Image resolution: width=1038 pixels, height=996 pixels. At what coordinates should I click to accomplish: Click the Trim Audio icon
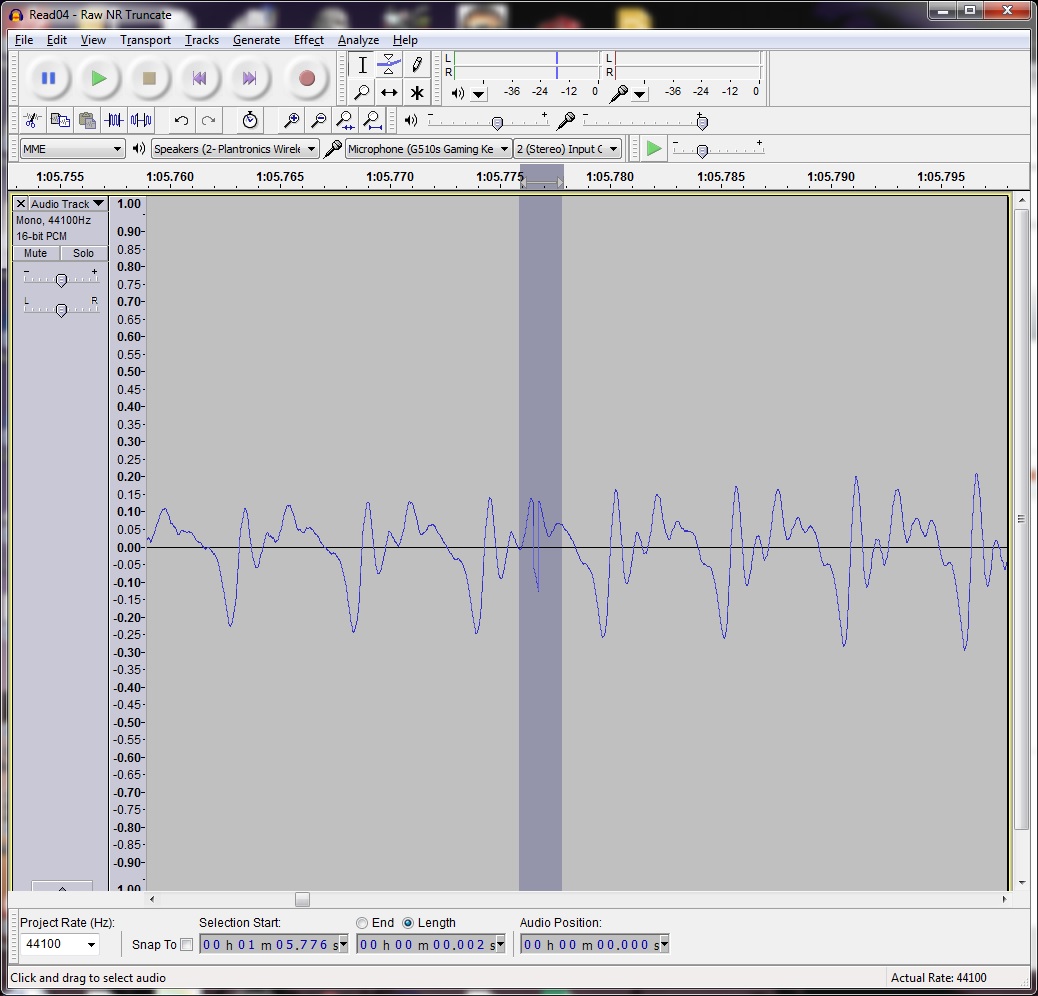[x=114, y=120]
